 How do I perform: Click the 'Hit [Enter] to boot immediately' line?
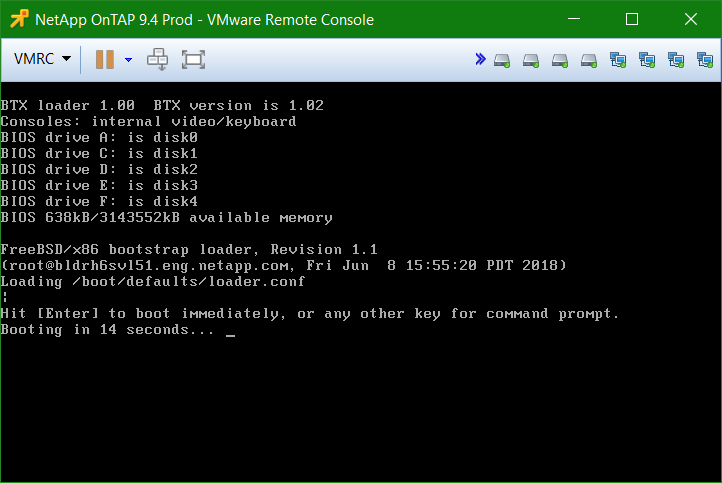click(x=310, y=314)
